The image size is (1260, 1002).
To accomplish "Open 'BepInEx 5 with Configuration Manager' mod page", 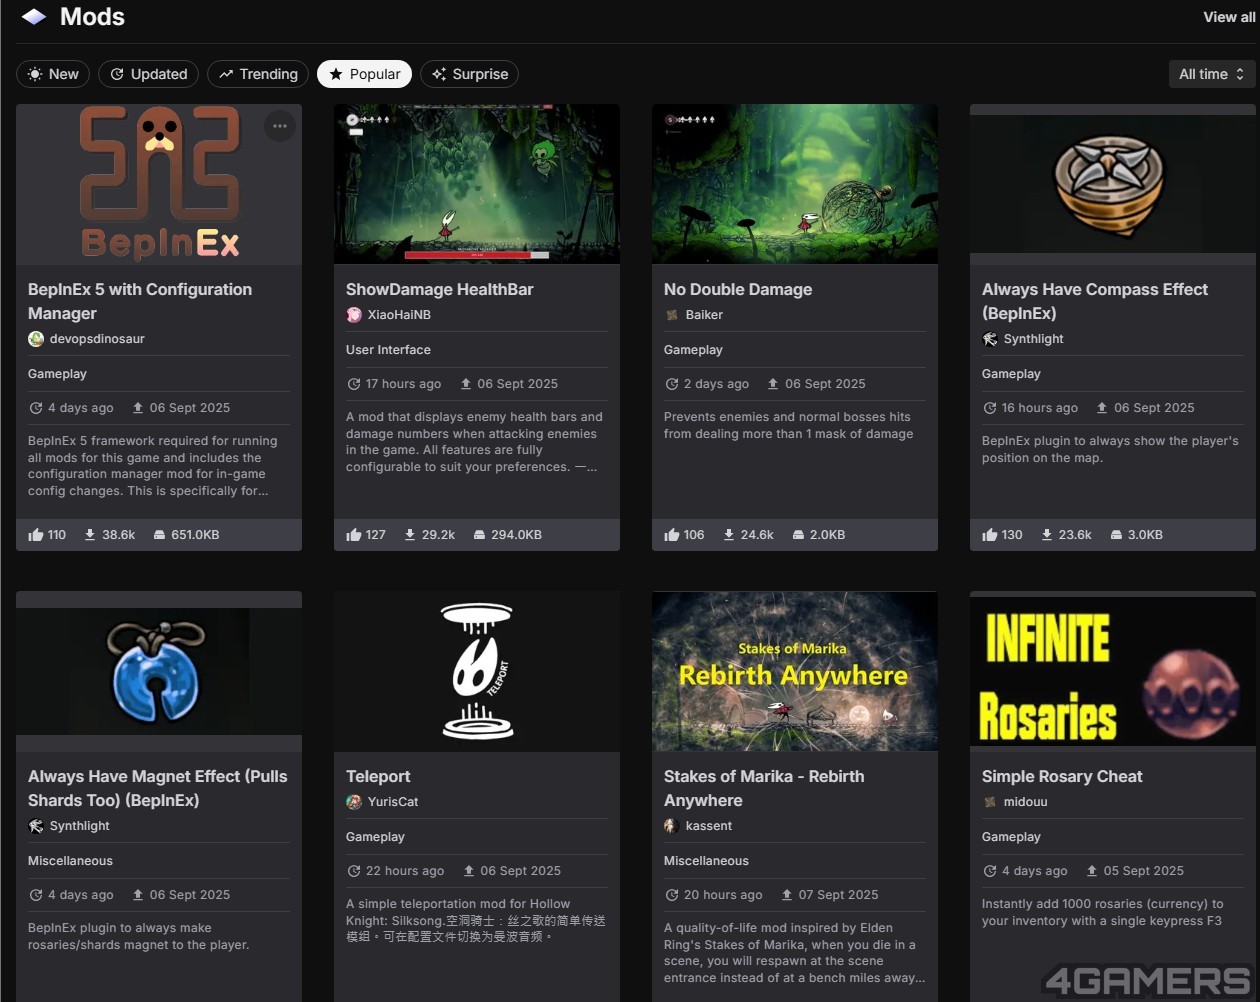I will click(x=140, y=301).
